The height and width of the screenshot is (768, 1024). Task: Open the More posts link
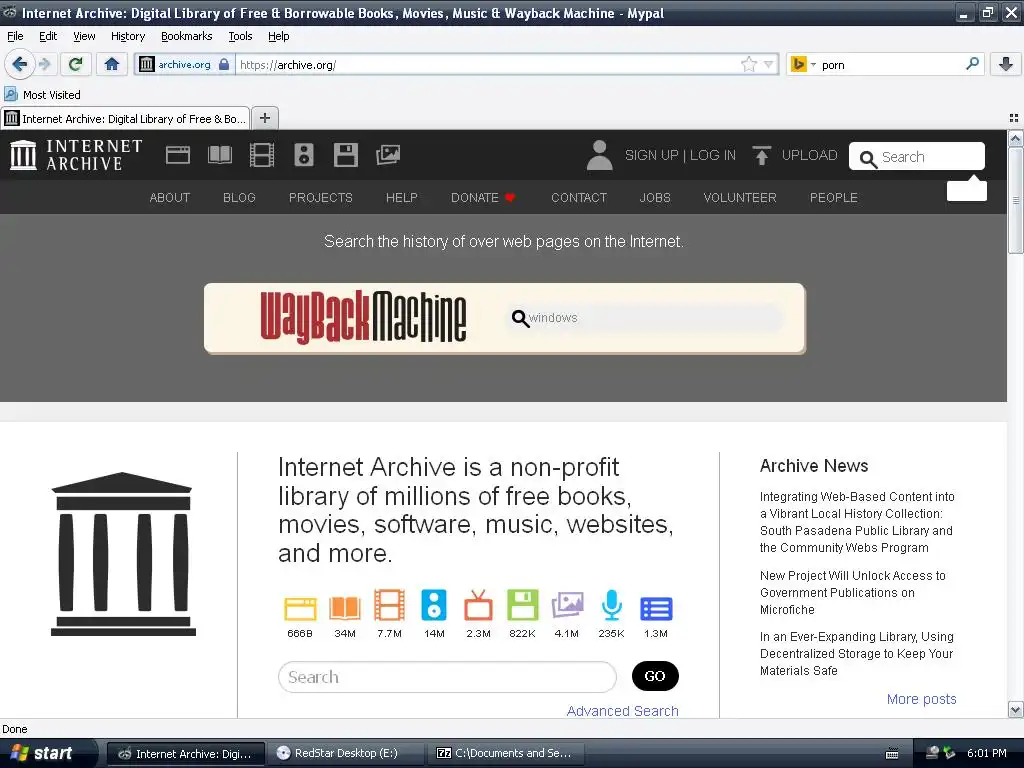point(921,699)
